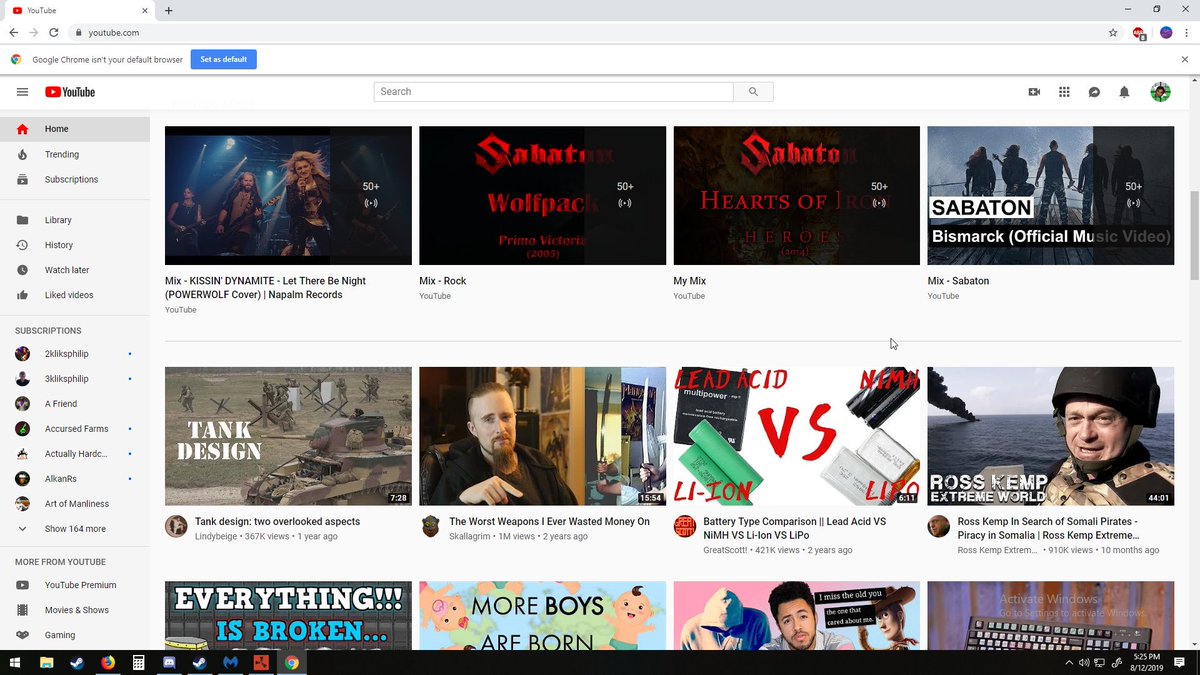Open the notifications bell

click(x=1124, y=92)
